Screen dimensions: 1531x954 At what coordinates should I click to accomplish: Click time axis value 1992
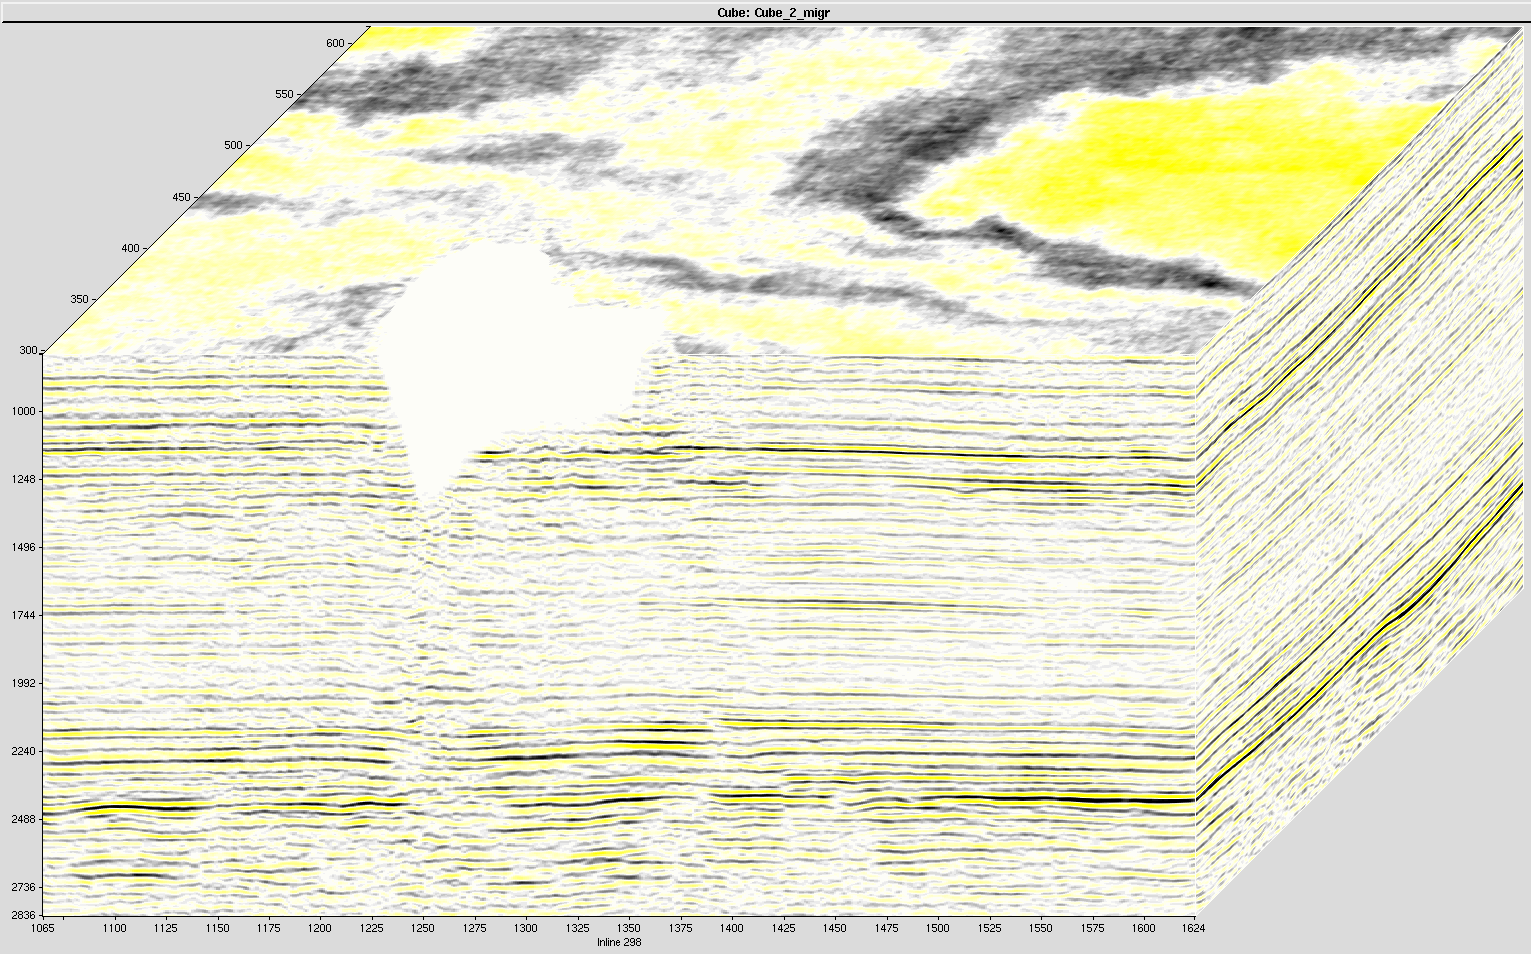click(24, 683)
